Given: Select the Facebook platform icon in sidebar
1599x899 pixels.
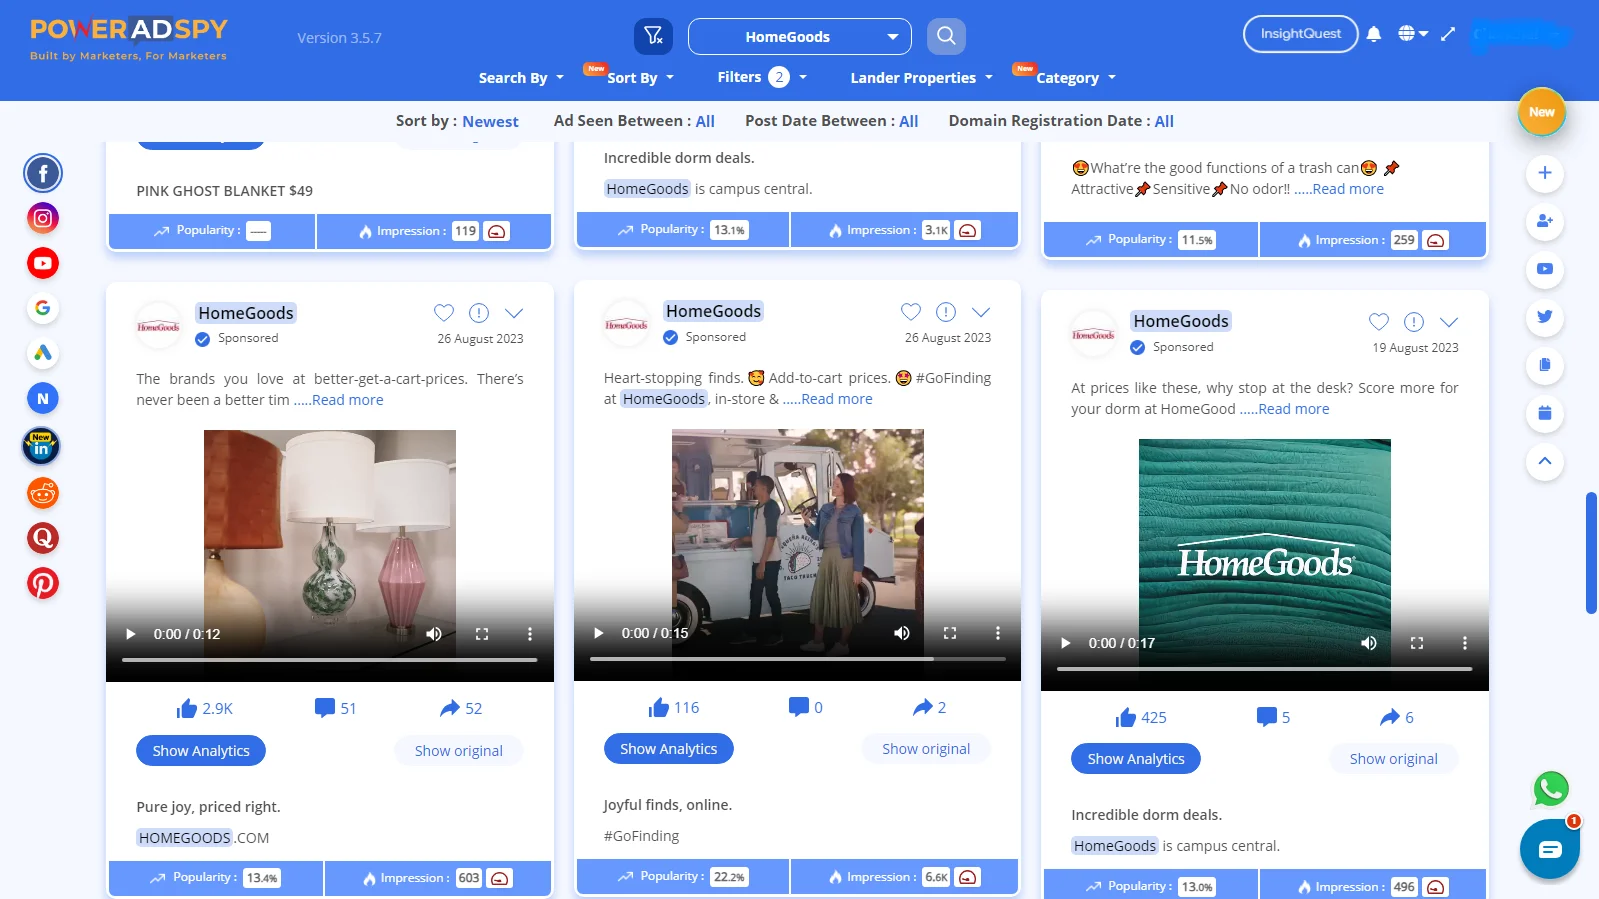Looking at the screenshot, I should (43, 174).
